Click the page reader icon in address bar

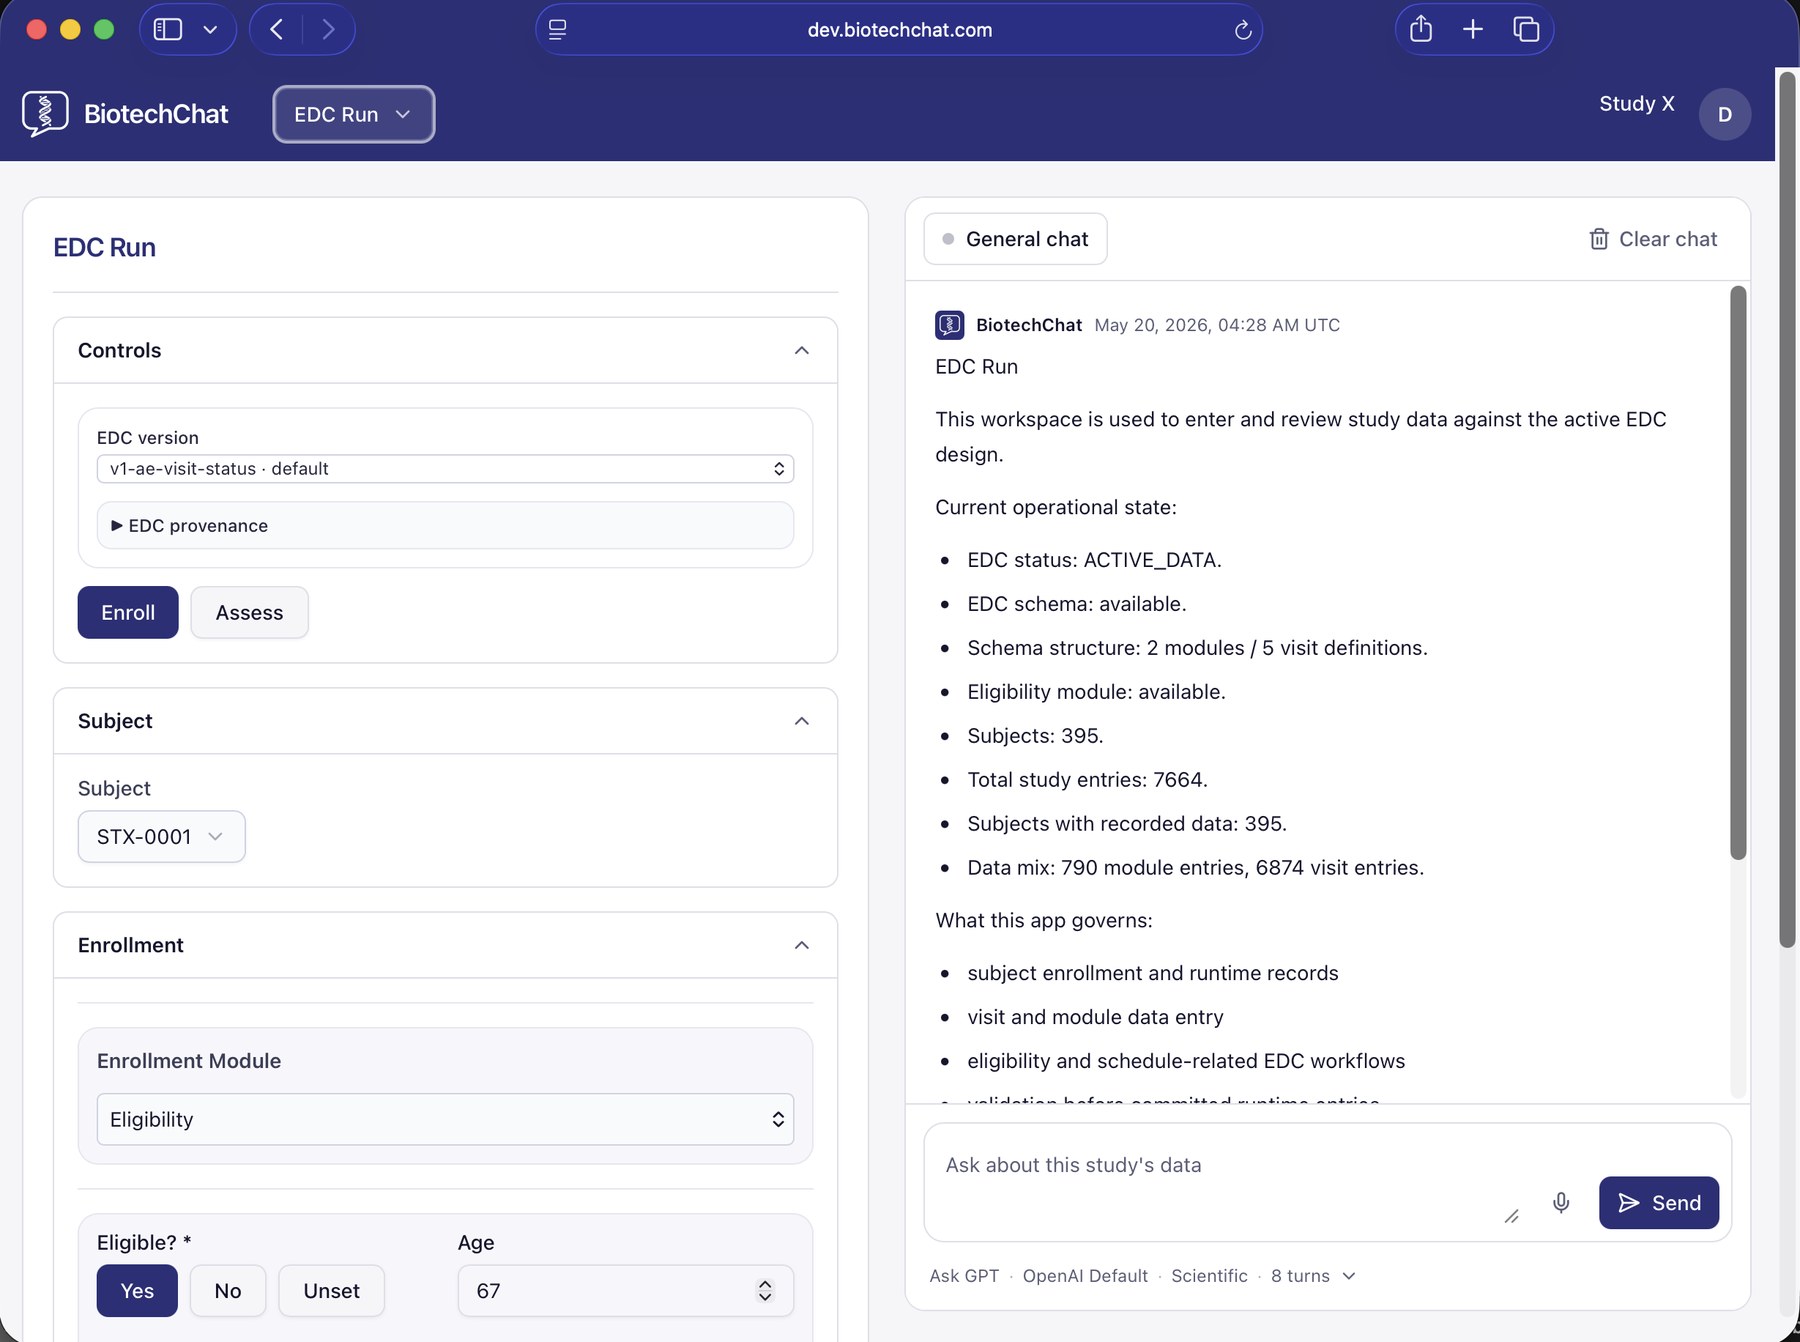point(558,30)
